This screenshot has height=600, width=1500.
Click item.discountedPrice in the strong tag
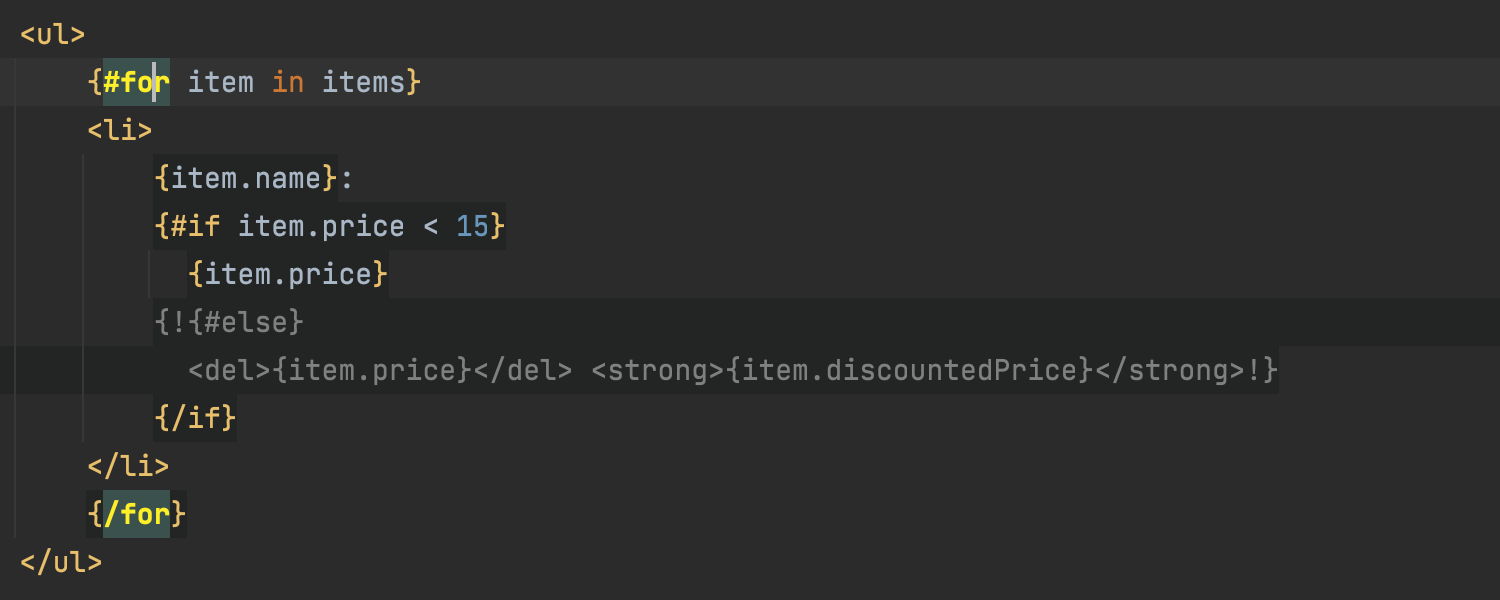coord(908,370)
